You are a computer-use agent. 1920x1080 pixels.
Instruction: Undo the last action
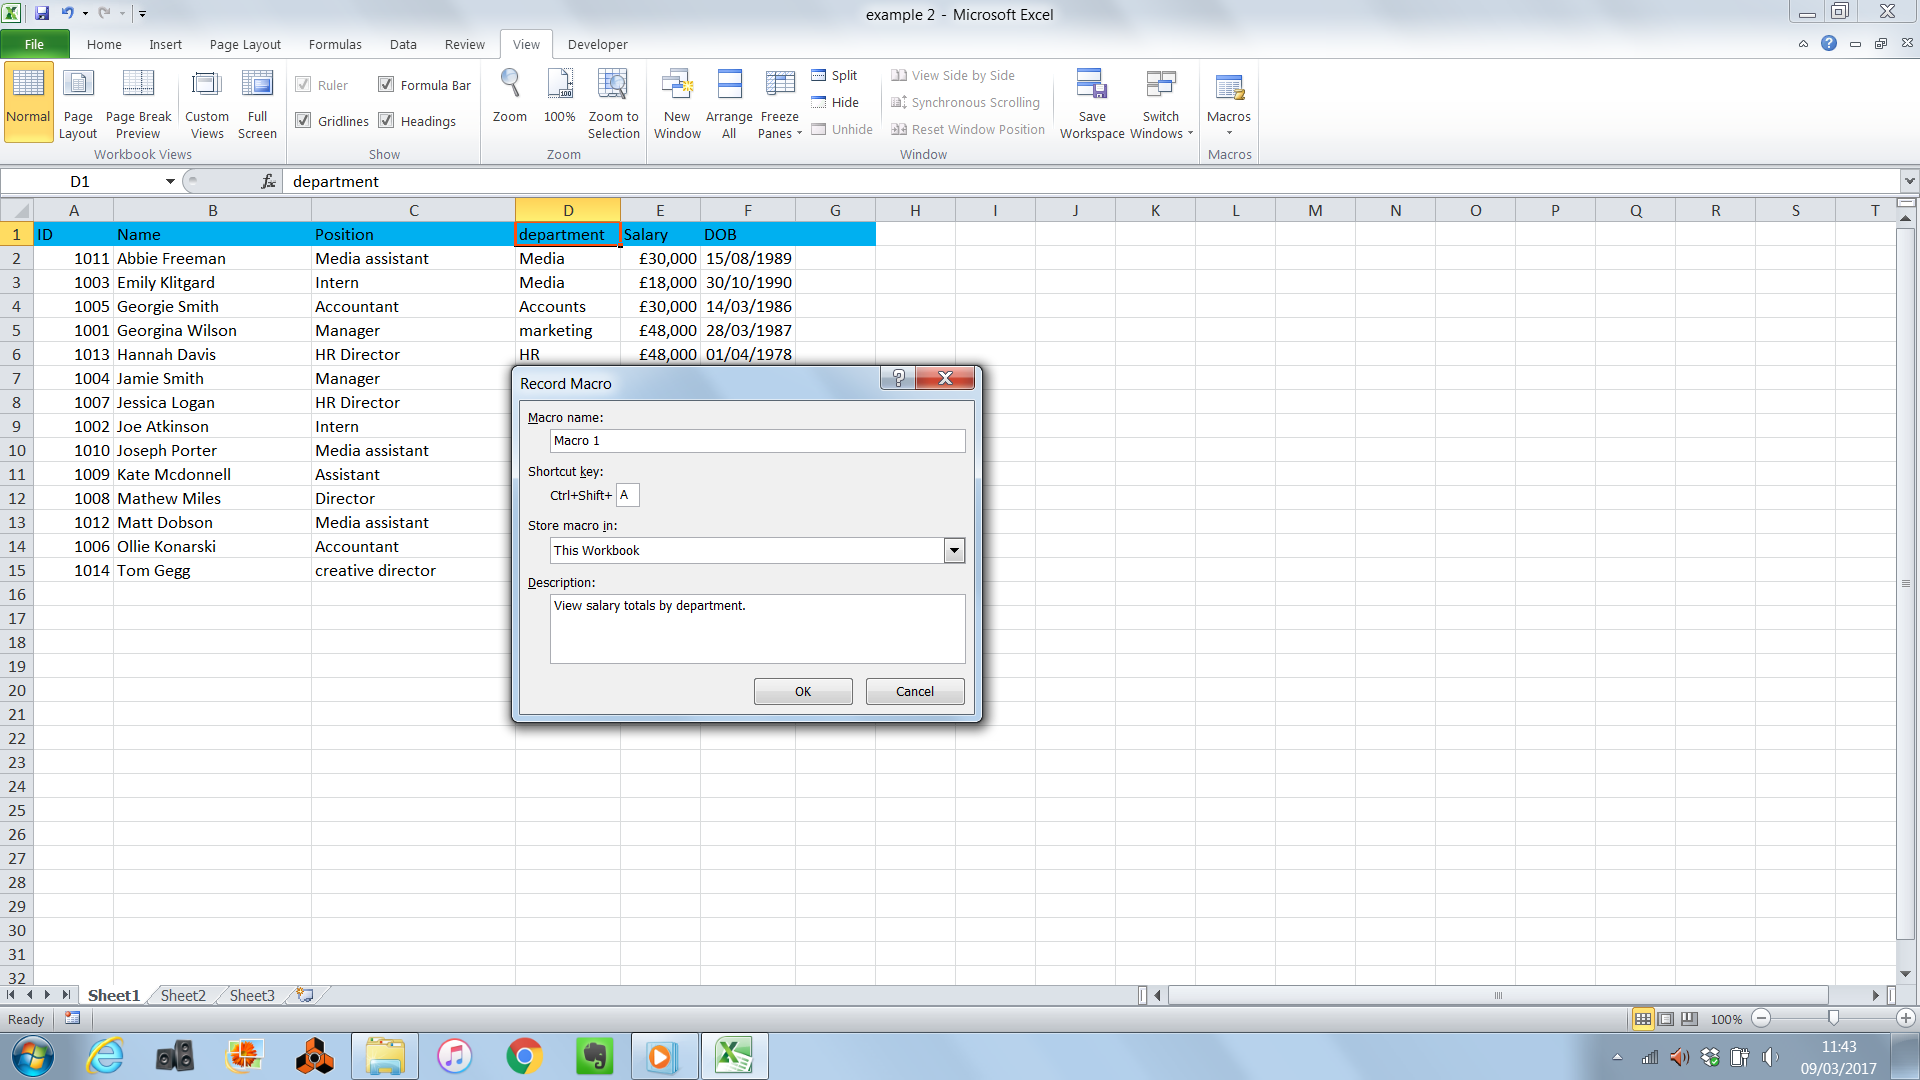(68, 13)
